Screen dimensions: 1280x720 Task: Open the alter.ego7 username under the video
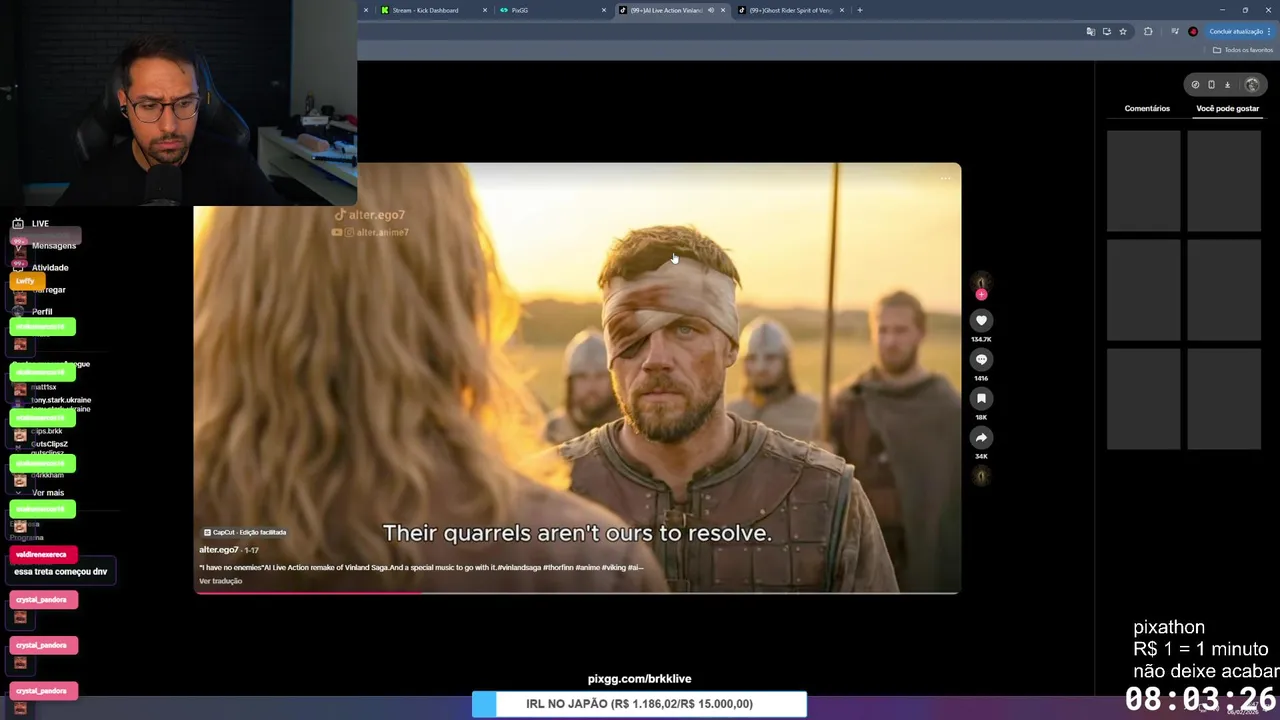(218, 550)
